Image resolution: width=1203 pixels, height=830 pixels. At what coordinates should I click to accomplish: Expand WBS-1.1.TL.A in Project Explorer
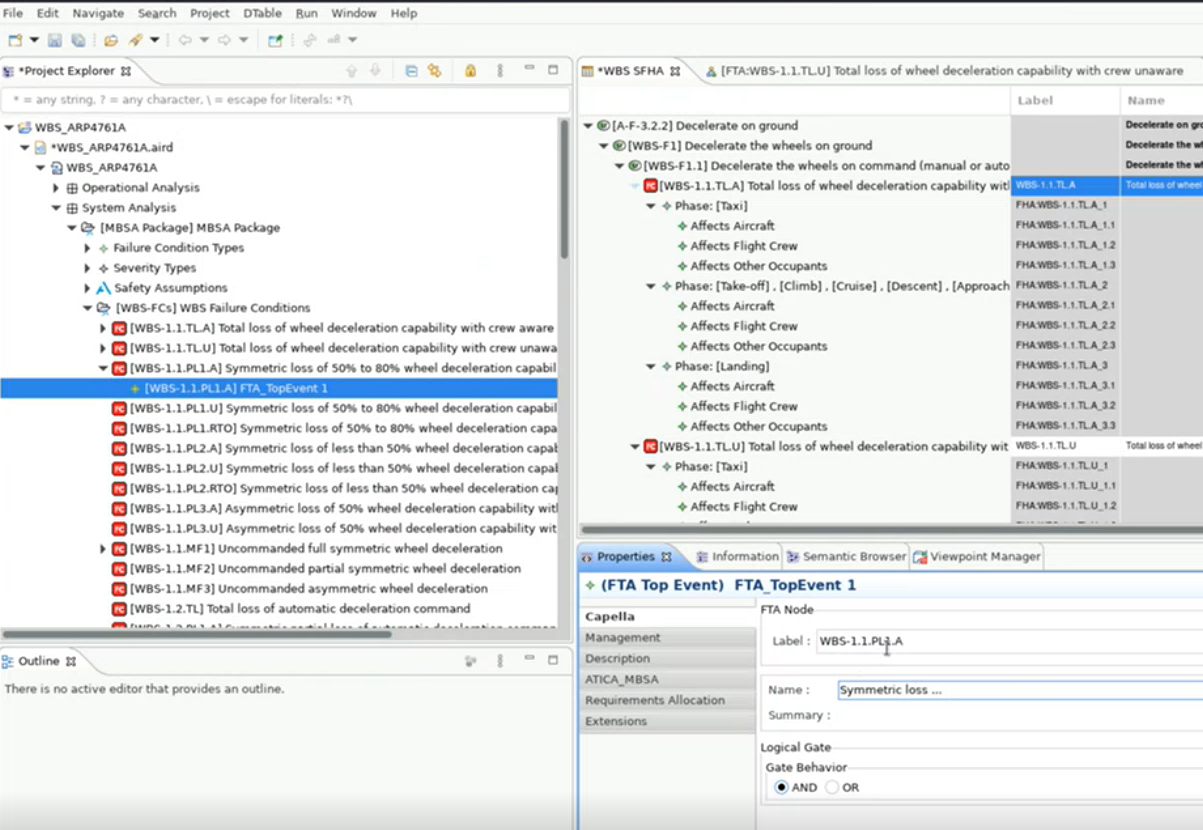pos(103,328)
